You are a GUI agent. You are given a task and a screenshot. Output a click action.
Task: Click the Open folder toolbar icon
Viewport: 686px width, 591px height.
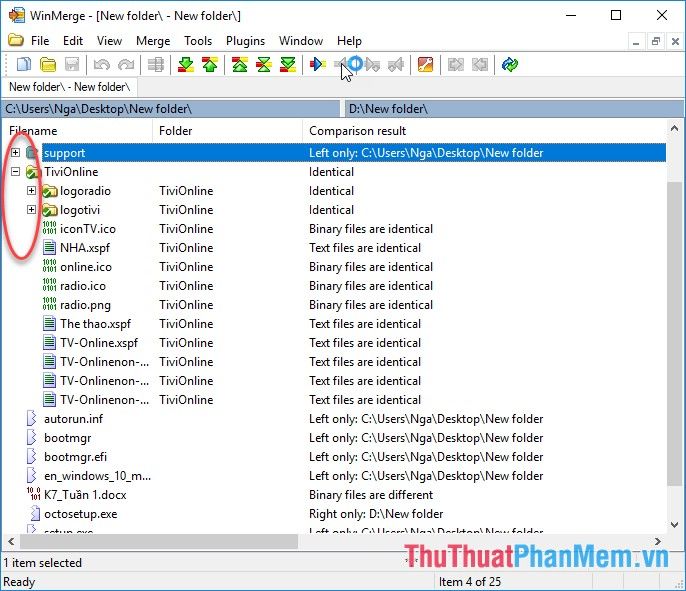pos(48,65)
